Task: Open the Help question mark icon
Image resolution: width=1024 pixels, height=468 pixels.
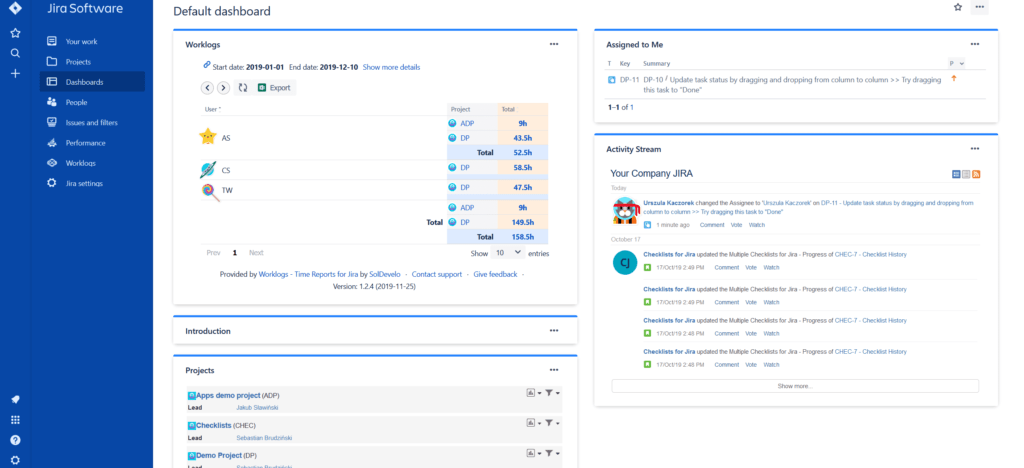Action: click(x=15, y=440)
